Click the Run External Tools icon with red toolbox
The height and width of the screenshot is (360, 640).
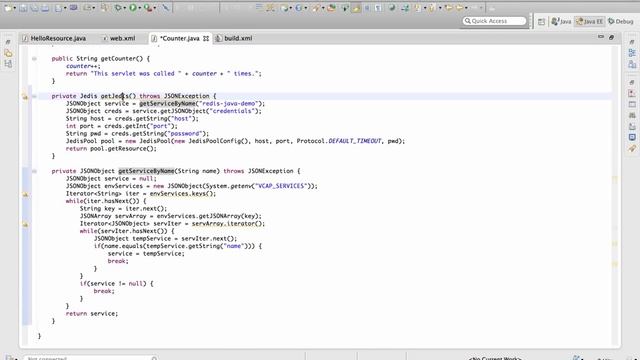pos(148,8)
